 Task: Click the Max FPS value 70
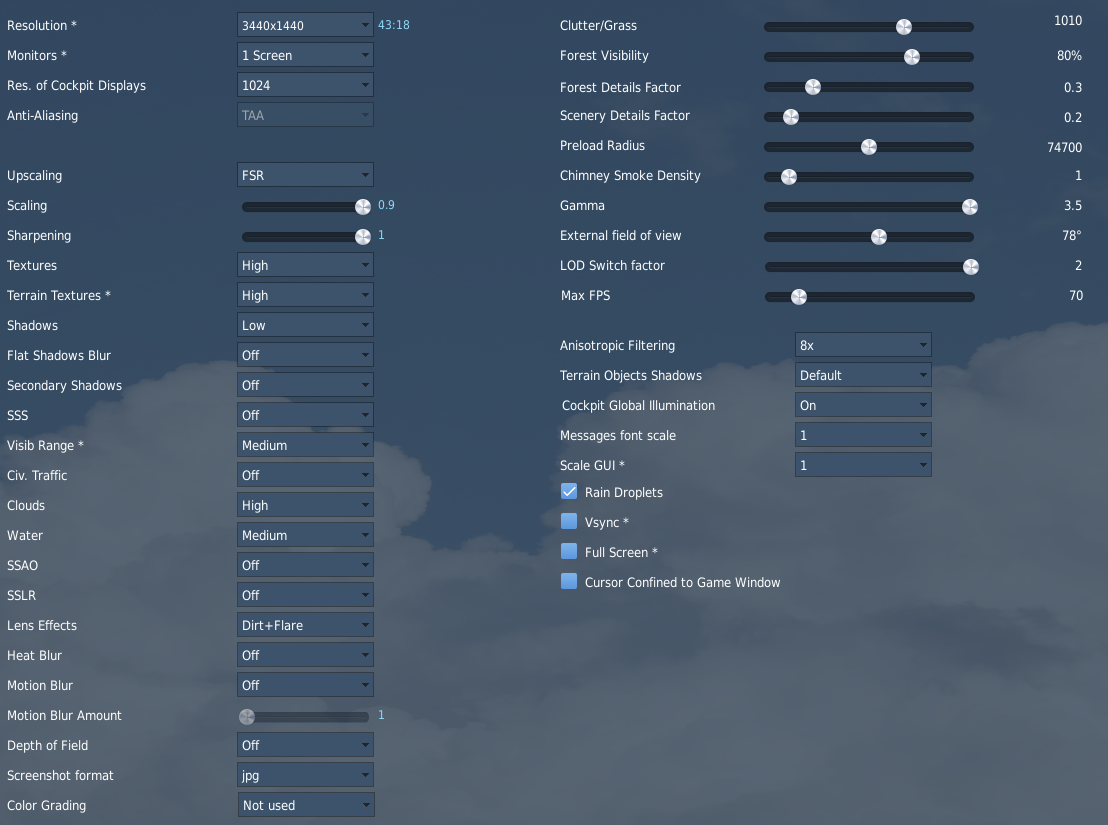pyautogui.click(x=1075, y=295)
